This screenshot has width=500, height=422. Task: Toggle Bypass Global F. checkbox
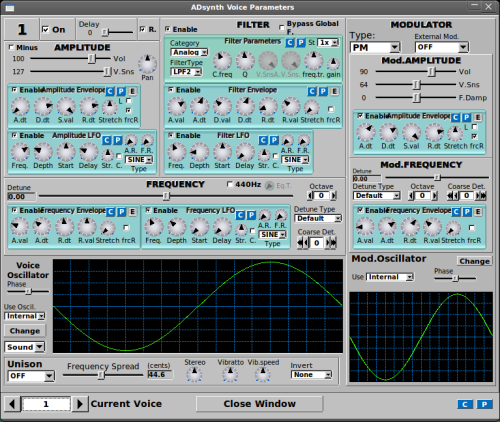coord(282,27)
